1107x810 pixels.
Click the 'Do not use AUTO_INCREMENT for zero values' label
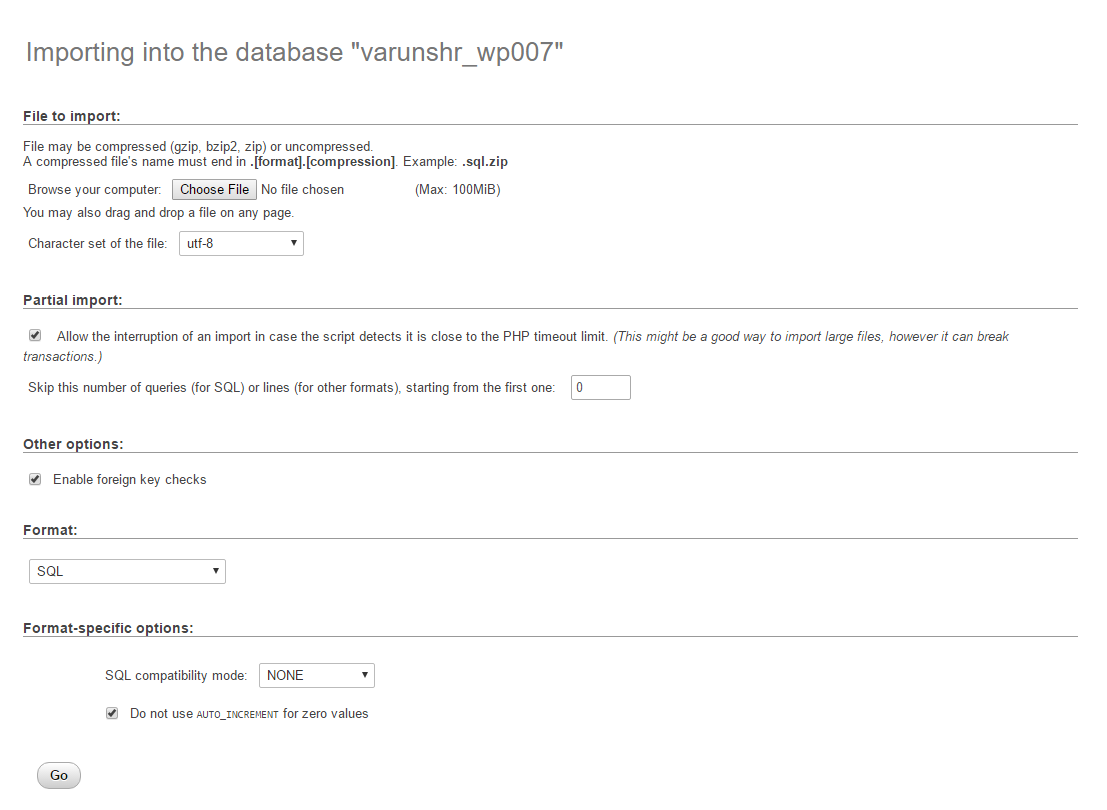coord(249,714)
